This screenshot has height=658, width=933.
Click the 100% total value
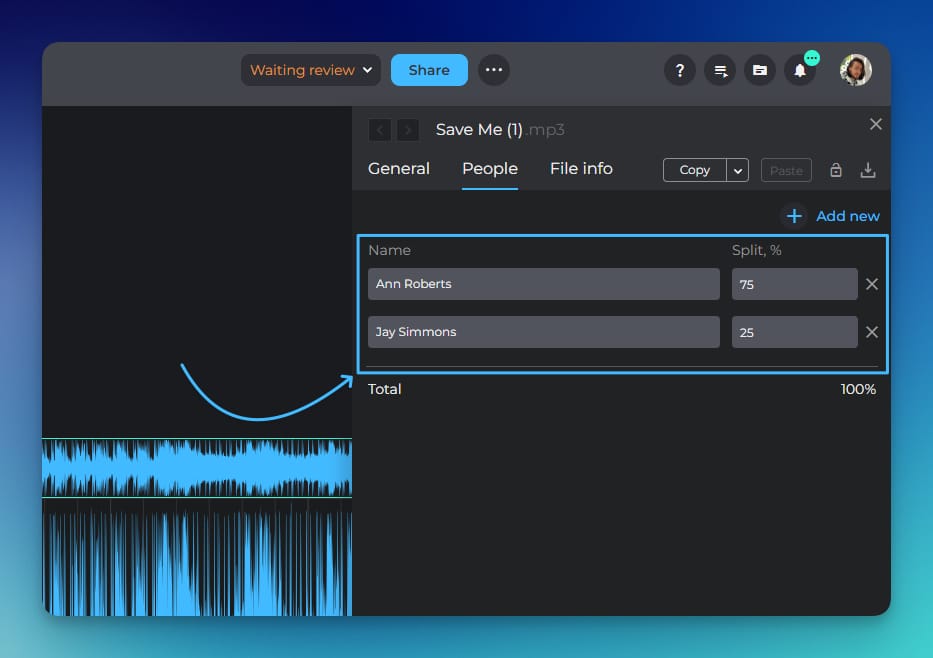pyautogui.click(x=858, y=389)
